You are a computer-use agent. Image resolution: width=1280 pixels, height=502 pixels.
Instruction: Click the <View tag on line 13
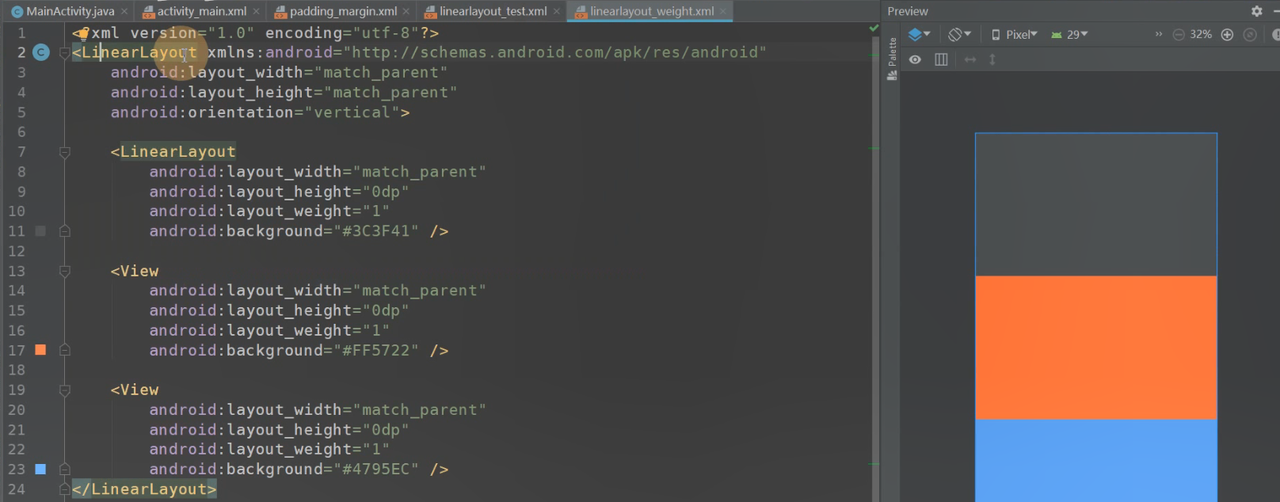click(x=135, y=271)
